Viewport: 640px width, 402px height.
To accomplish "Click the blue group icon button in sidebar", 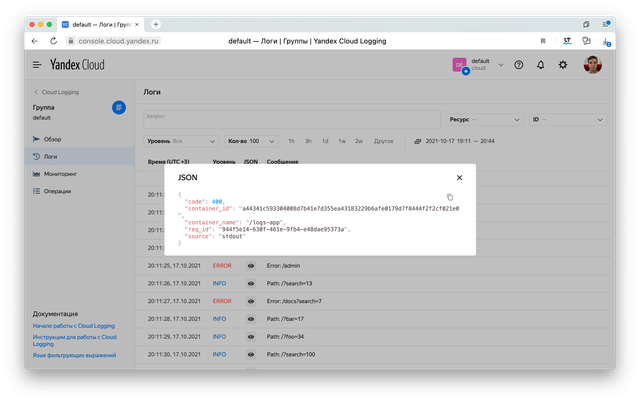I will point(119,107).
